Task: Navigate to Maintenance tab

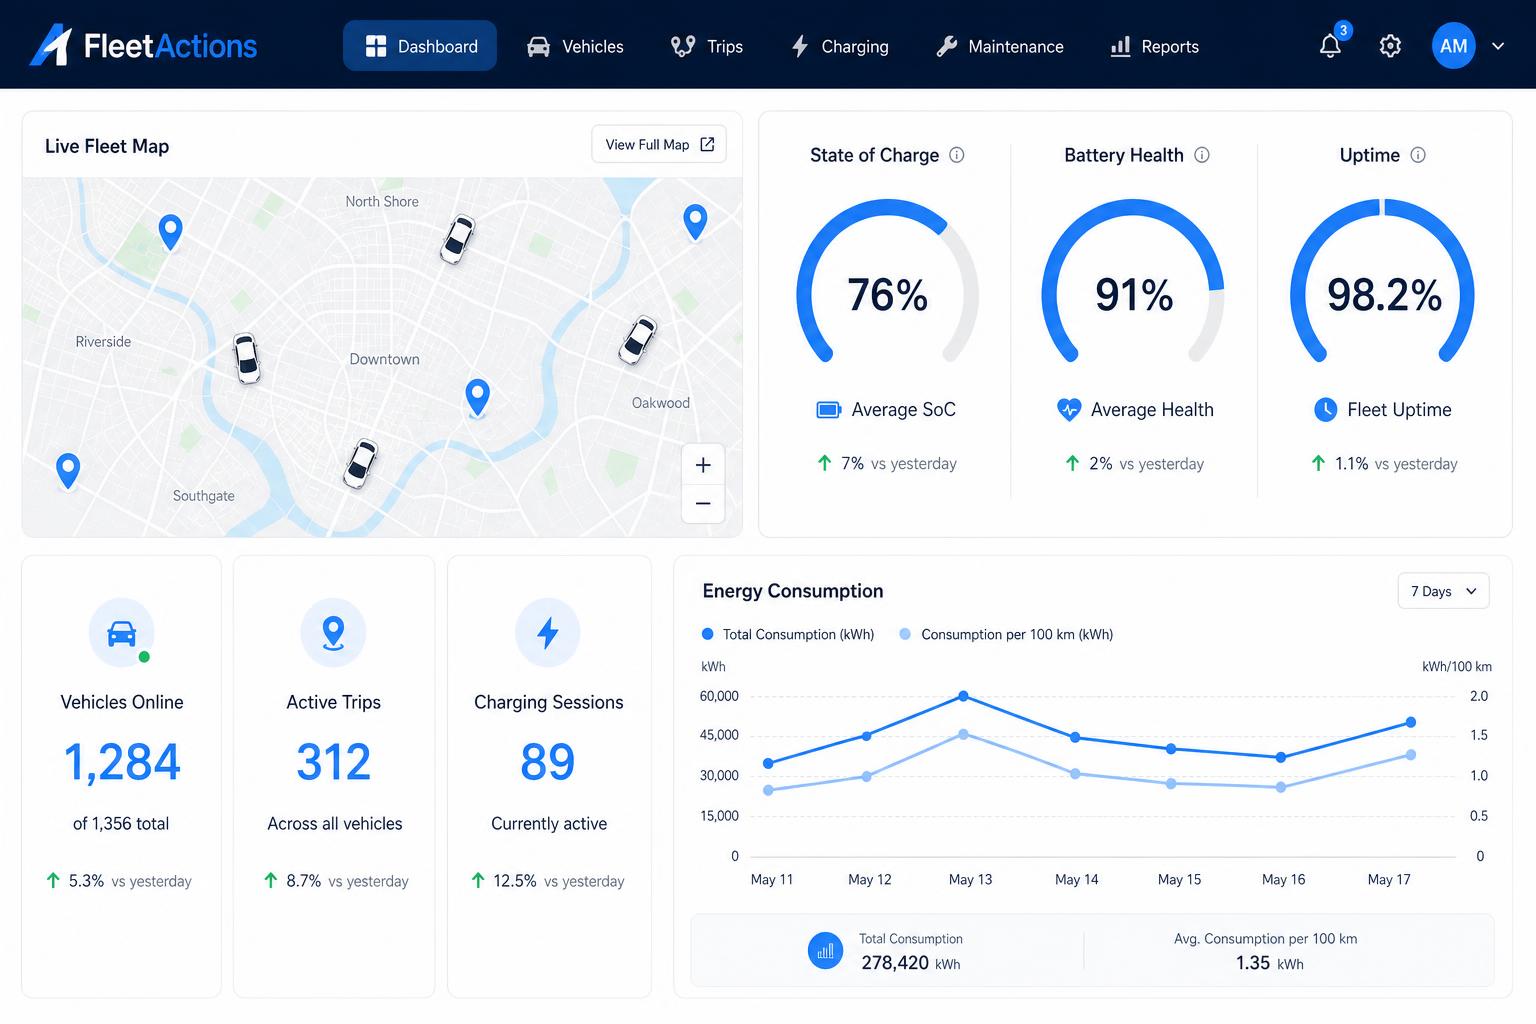Action: coord(1000,46)
